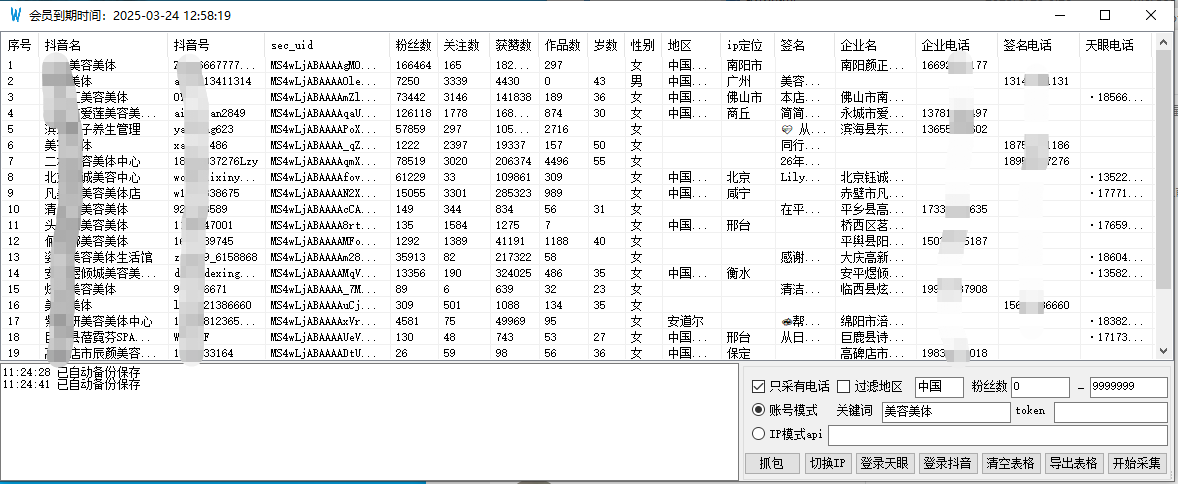Click the 企业名 cell 巨鹿县诗...
The image size is (1178, 484).
click(x=875, y=337)
